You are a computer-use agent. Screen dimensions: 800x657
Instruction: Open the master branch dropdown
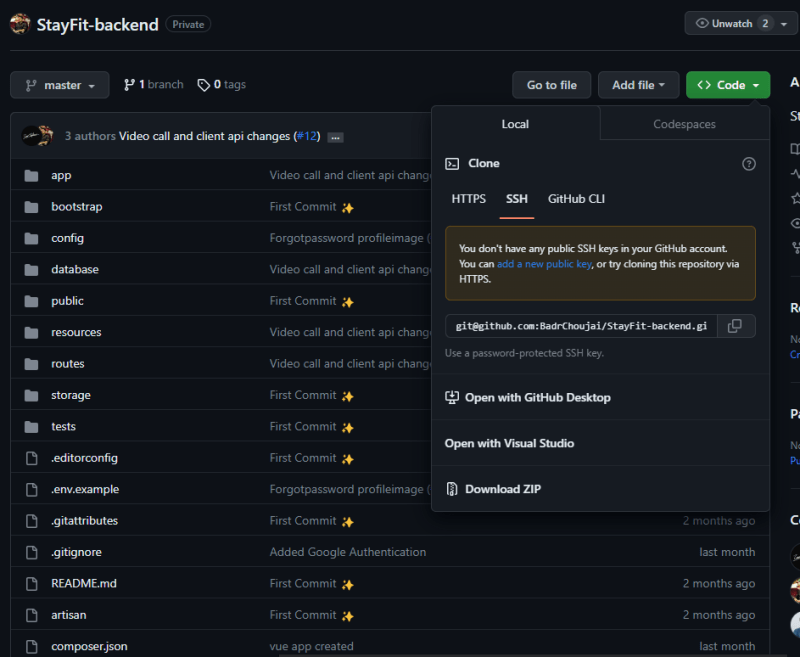click(60, 85)
